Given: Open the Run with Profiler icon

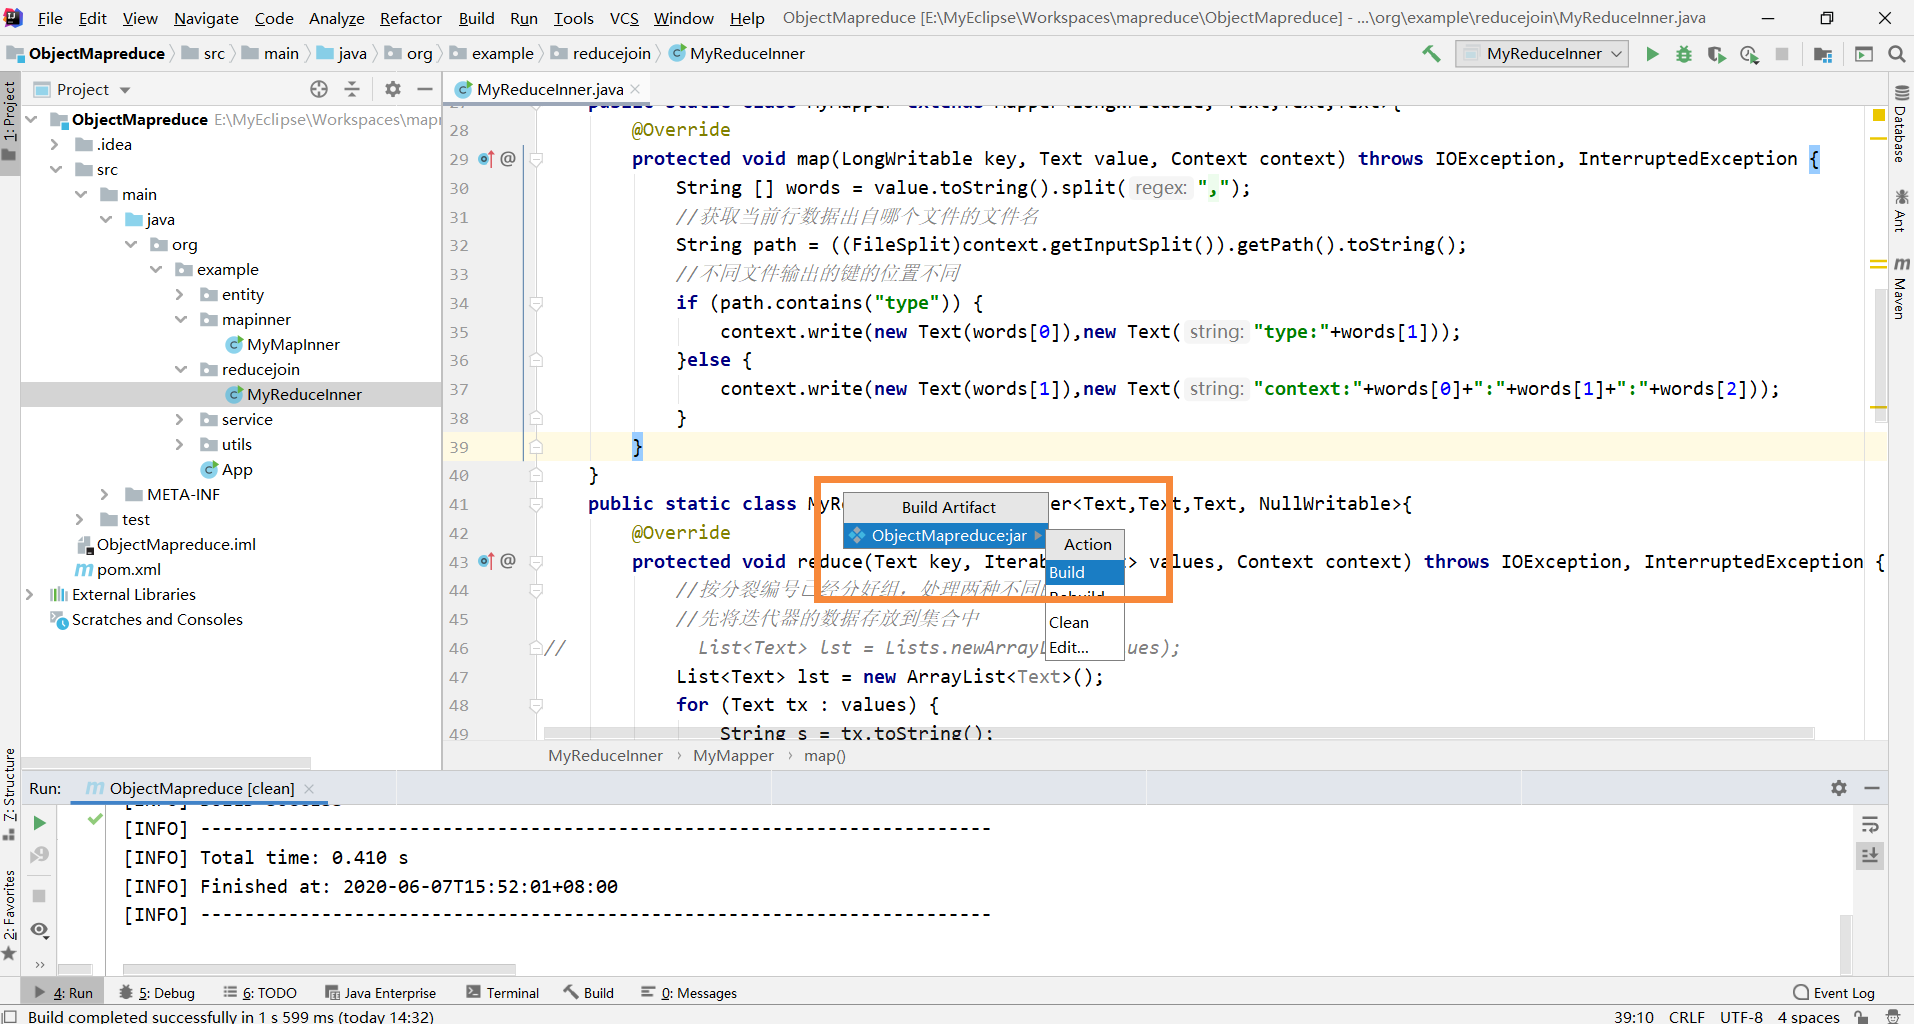Looking at the screenshot, I should coord(1749,54).
